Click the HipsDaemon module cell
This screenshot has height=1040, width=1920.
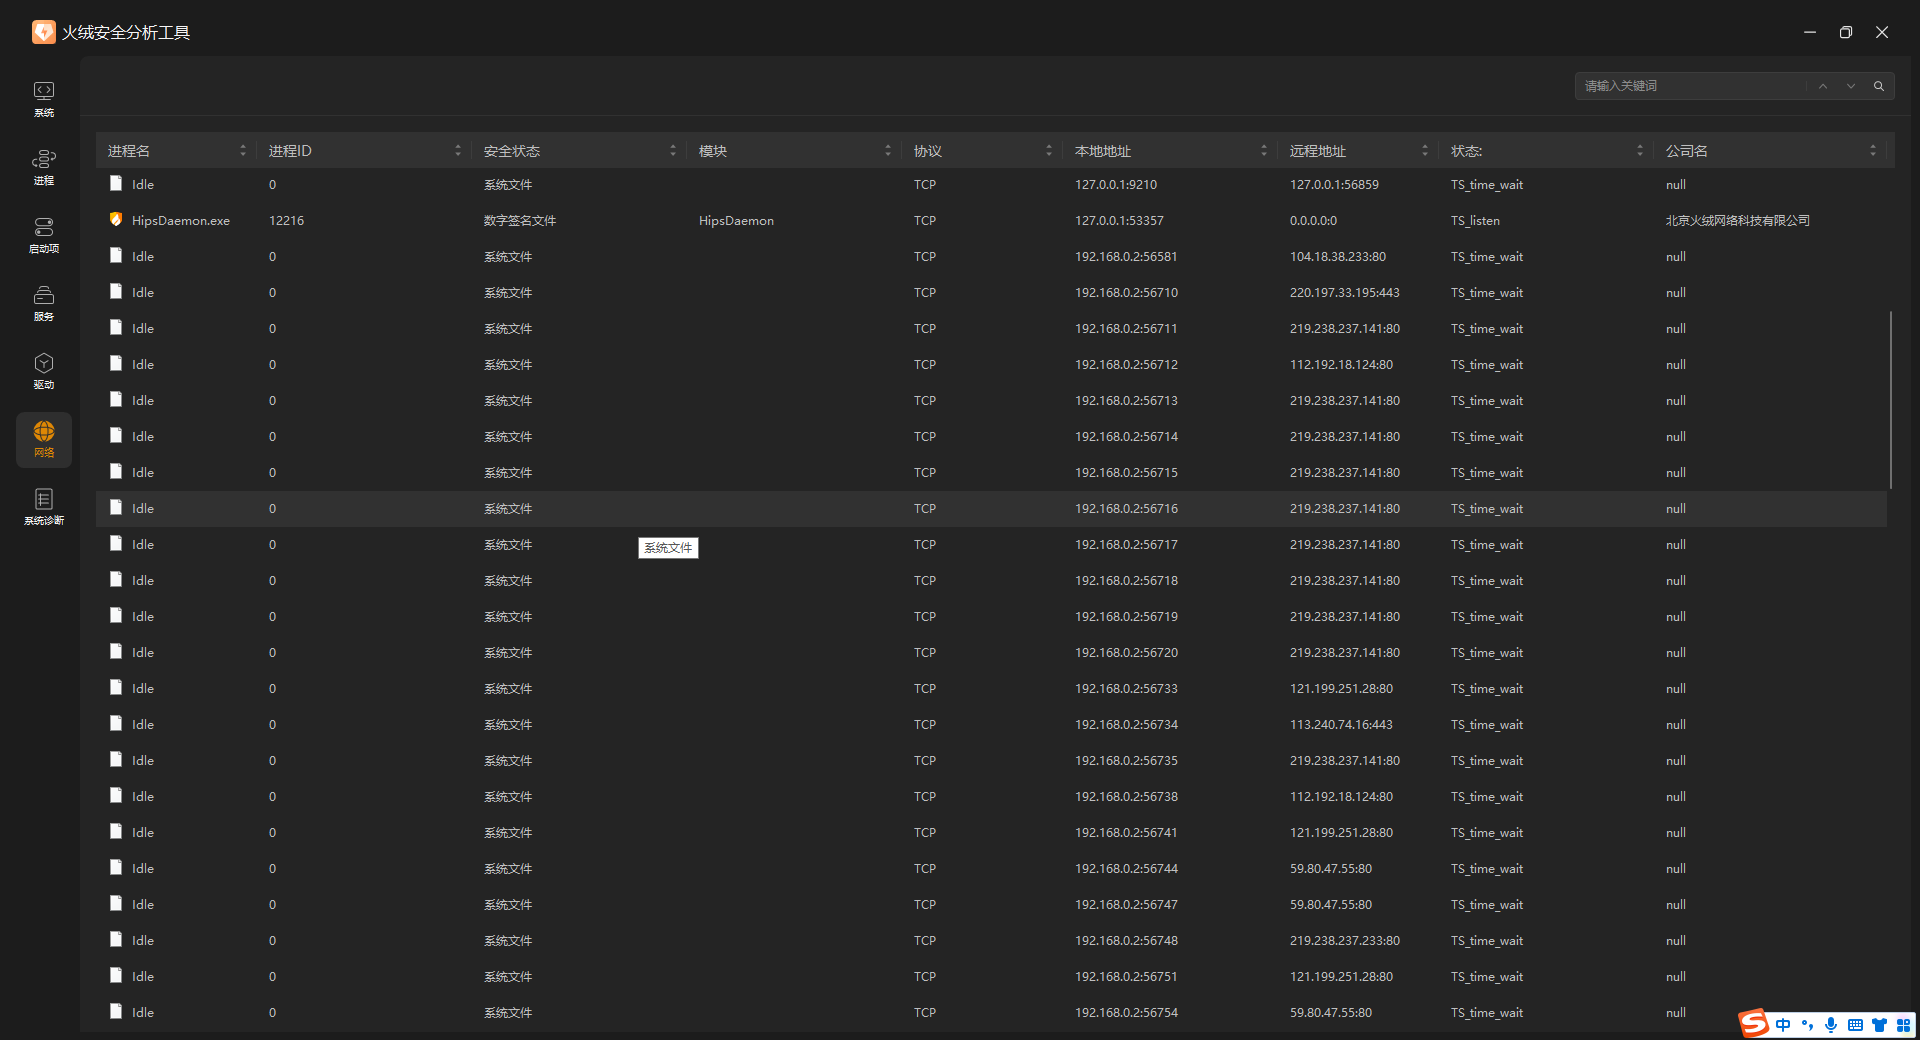[736, 221]
